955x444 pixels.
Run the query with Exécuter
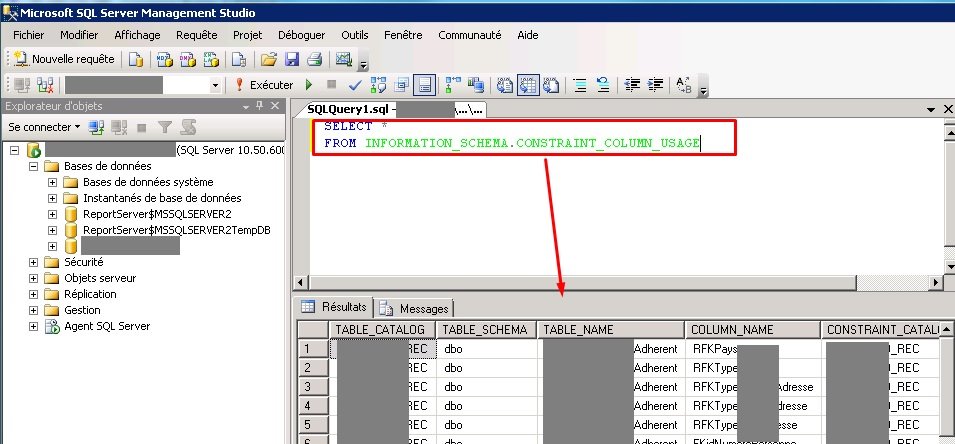(264, 85)
